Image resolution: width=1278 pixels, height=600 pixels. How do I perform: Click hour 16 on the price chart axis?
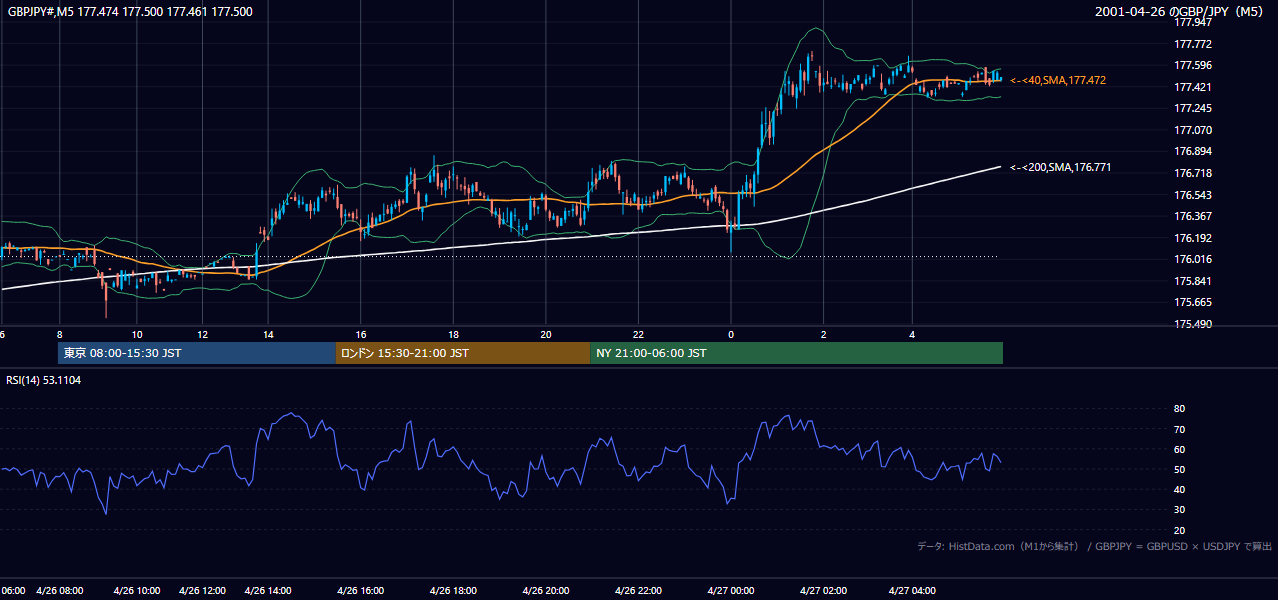pos(361,334)
